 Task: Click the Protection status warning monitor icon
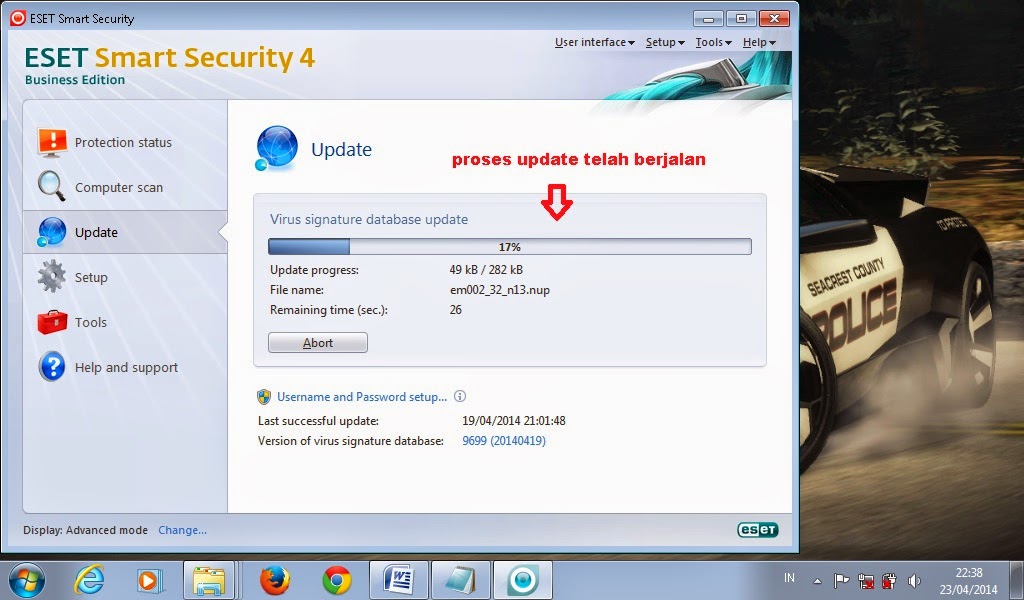pos(52,142)
